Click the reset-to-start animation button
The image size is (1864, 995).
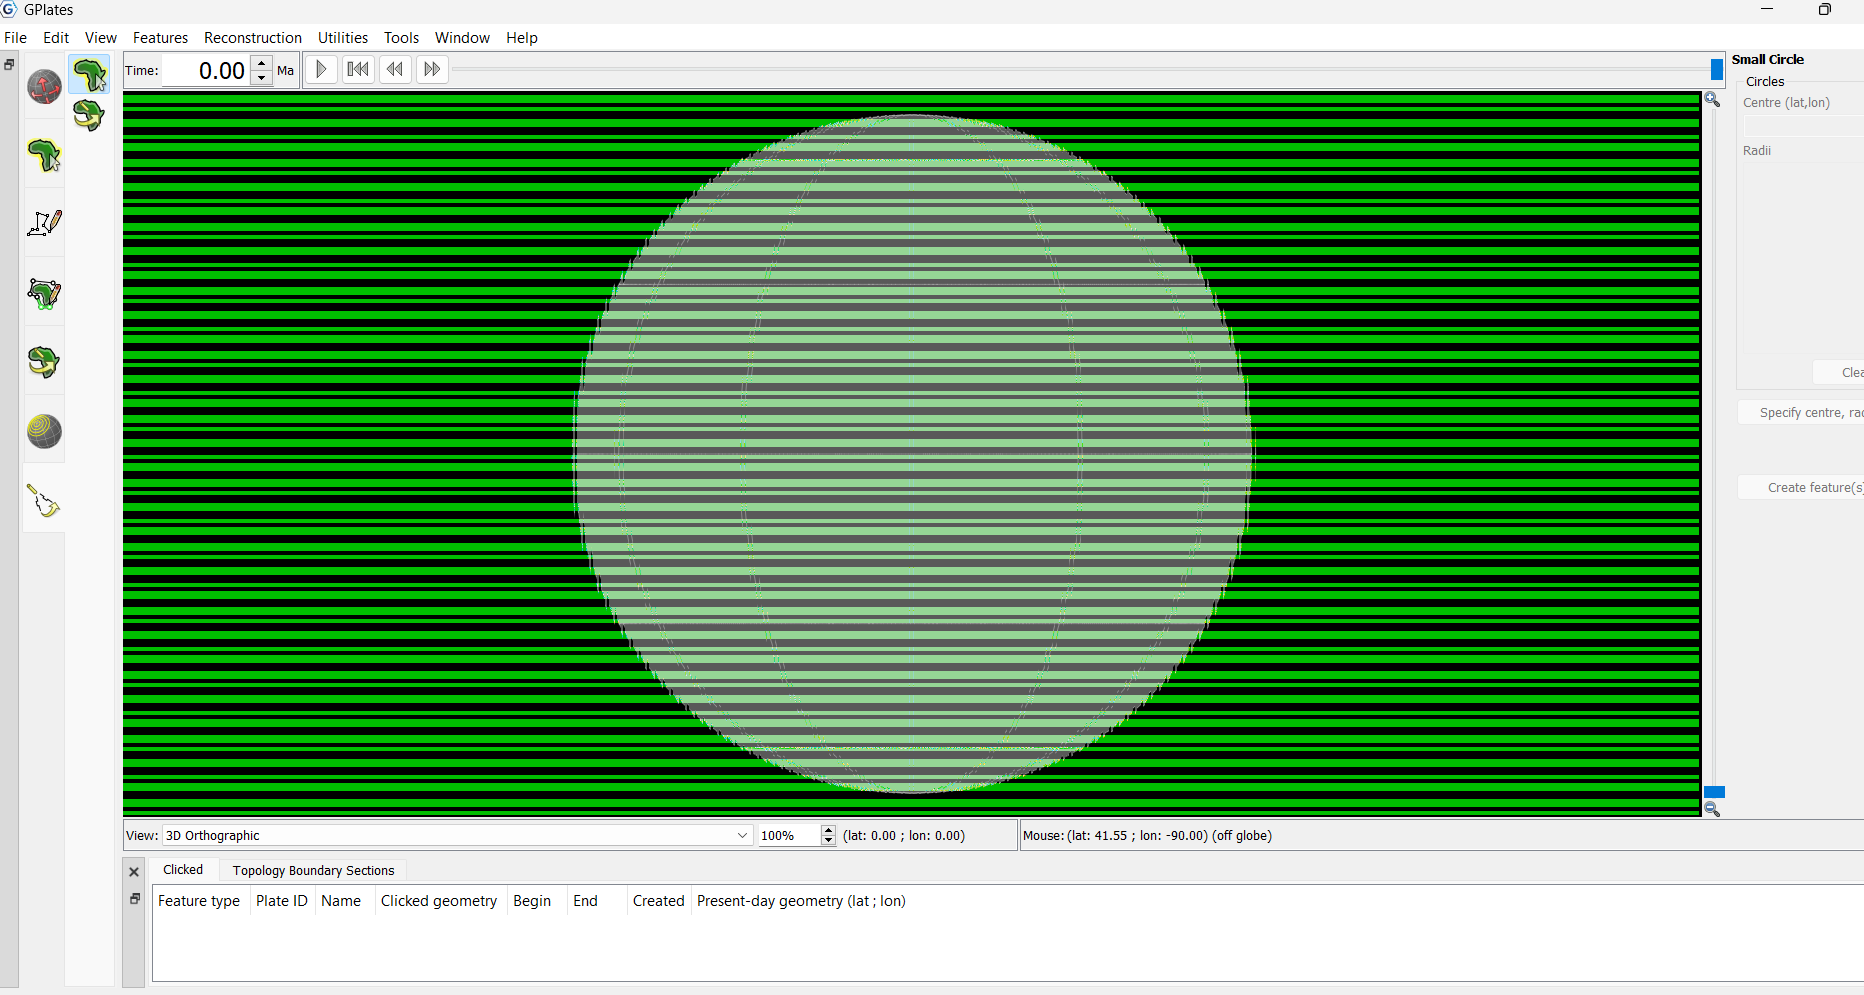pos(358,70)
